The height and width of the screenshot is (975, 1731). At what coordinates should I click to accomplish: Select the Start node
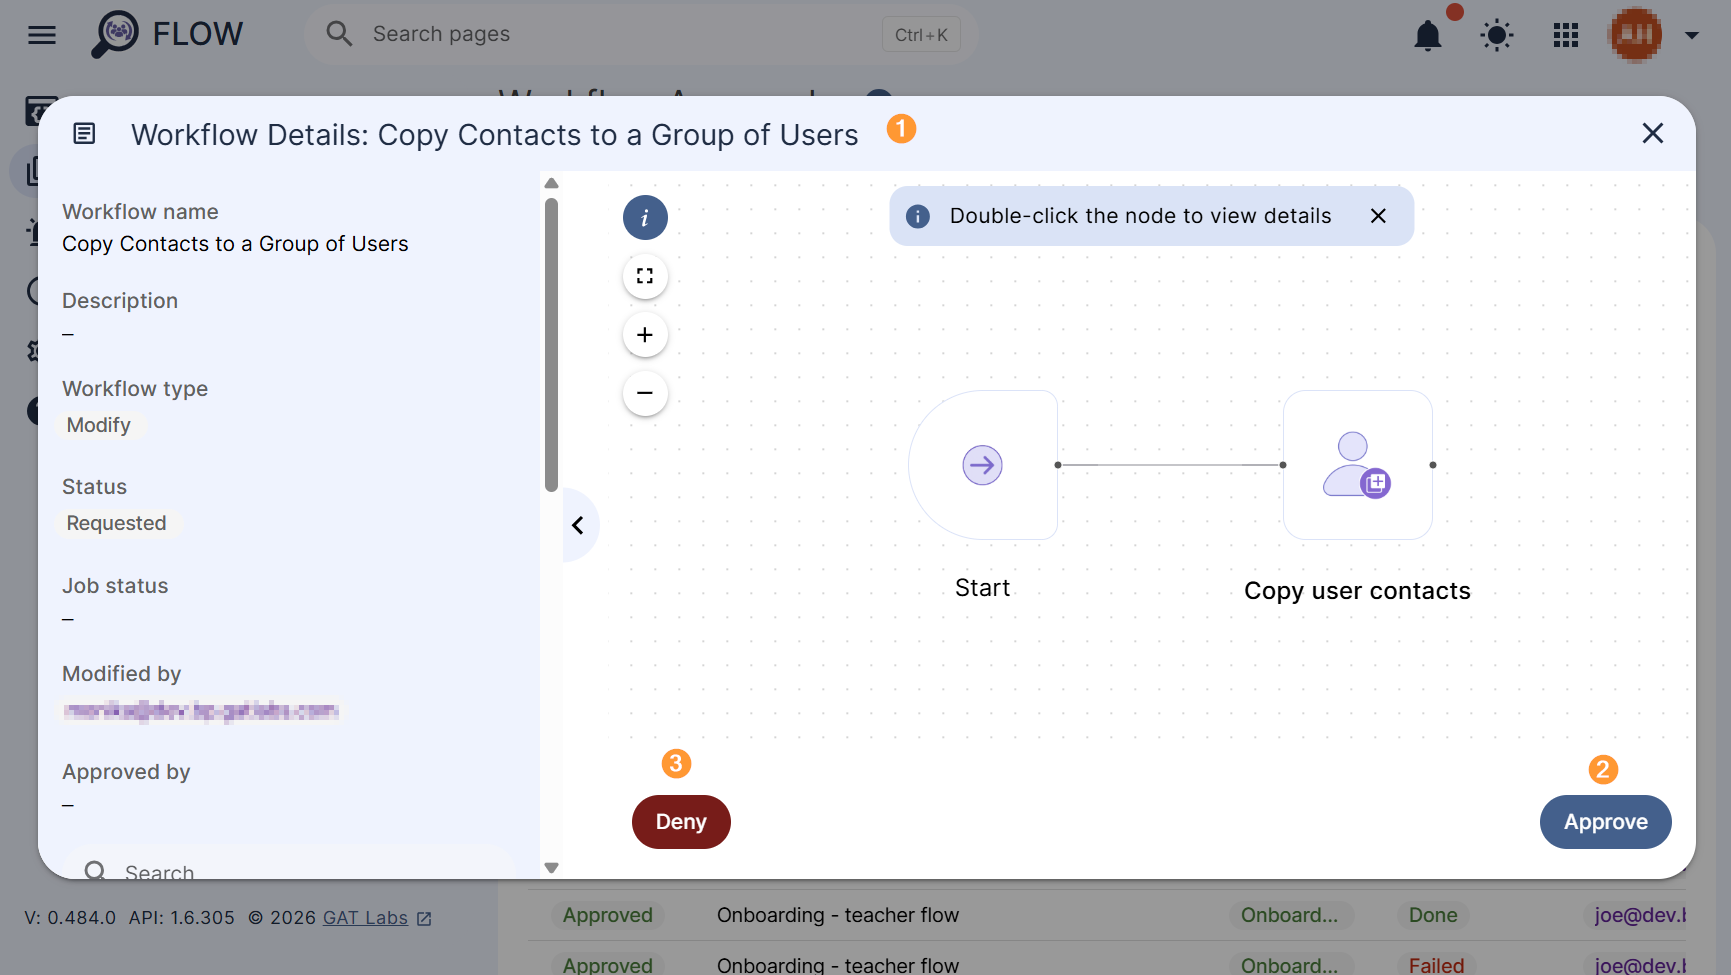pos(983,465)
